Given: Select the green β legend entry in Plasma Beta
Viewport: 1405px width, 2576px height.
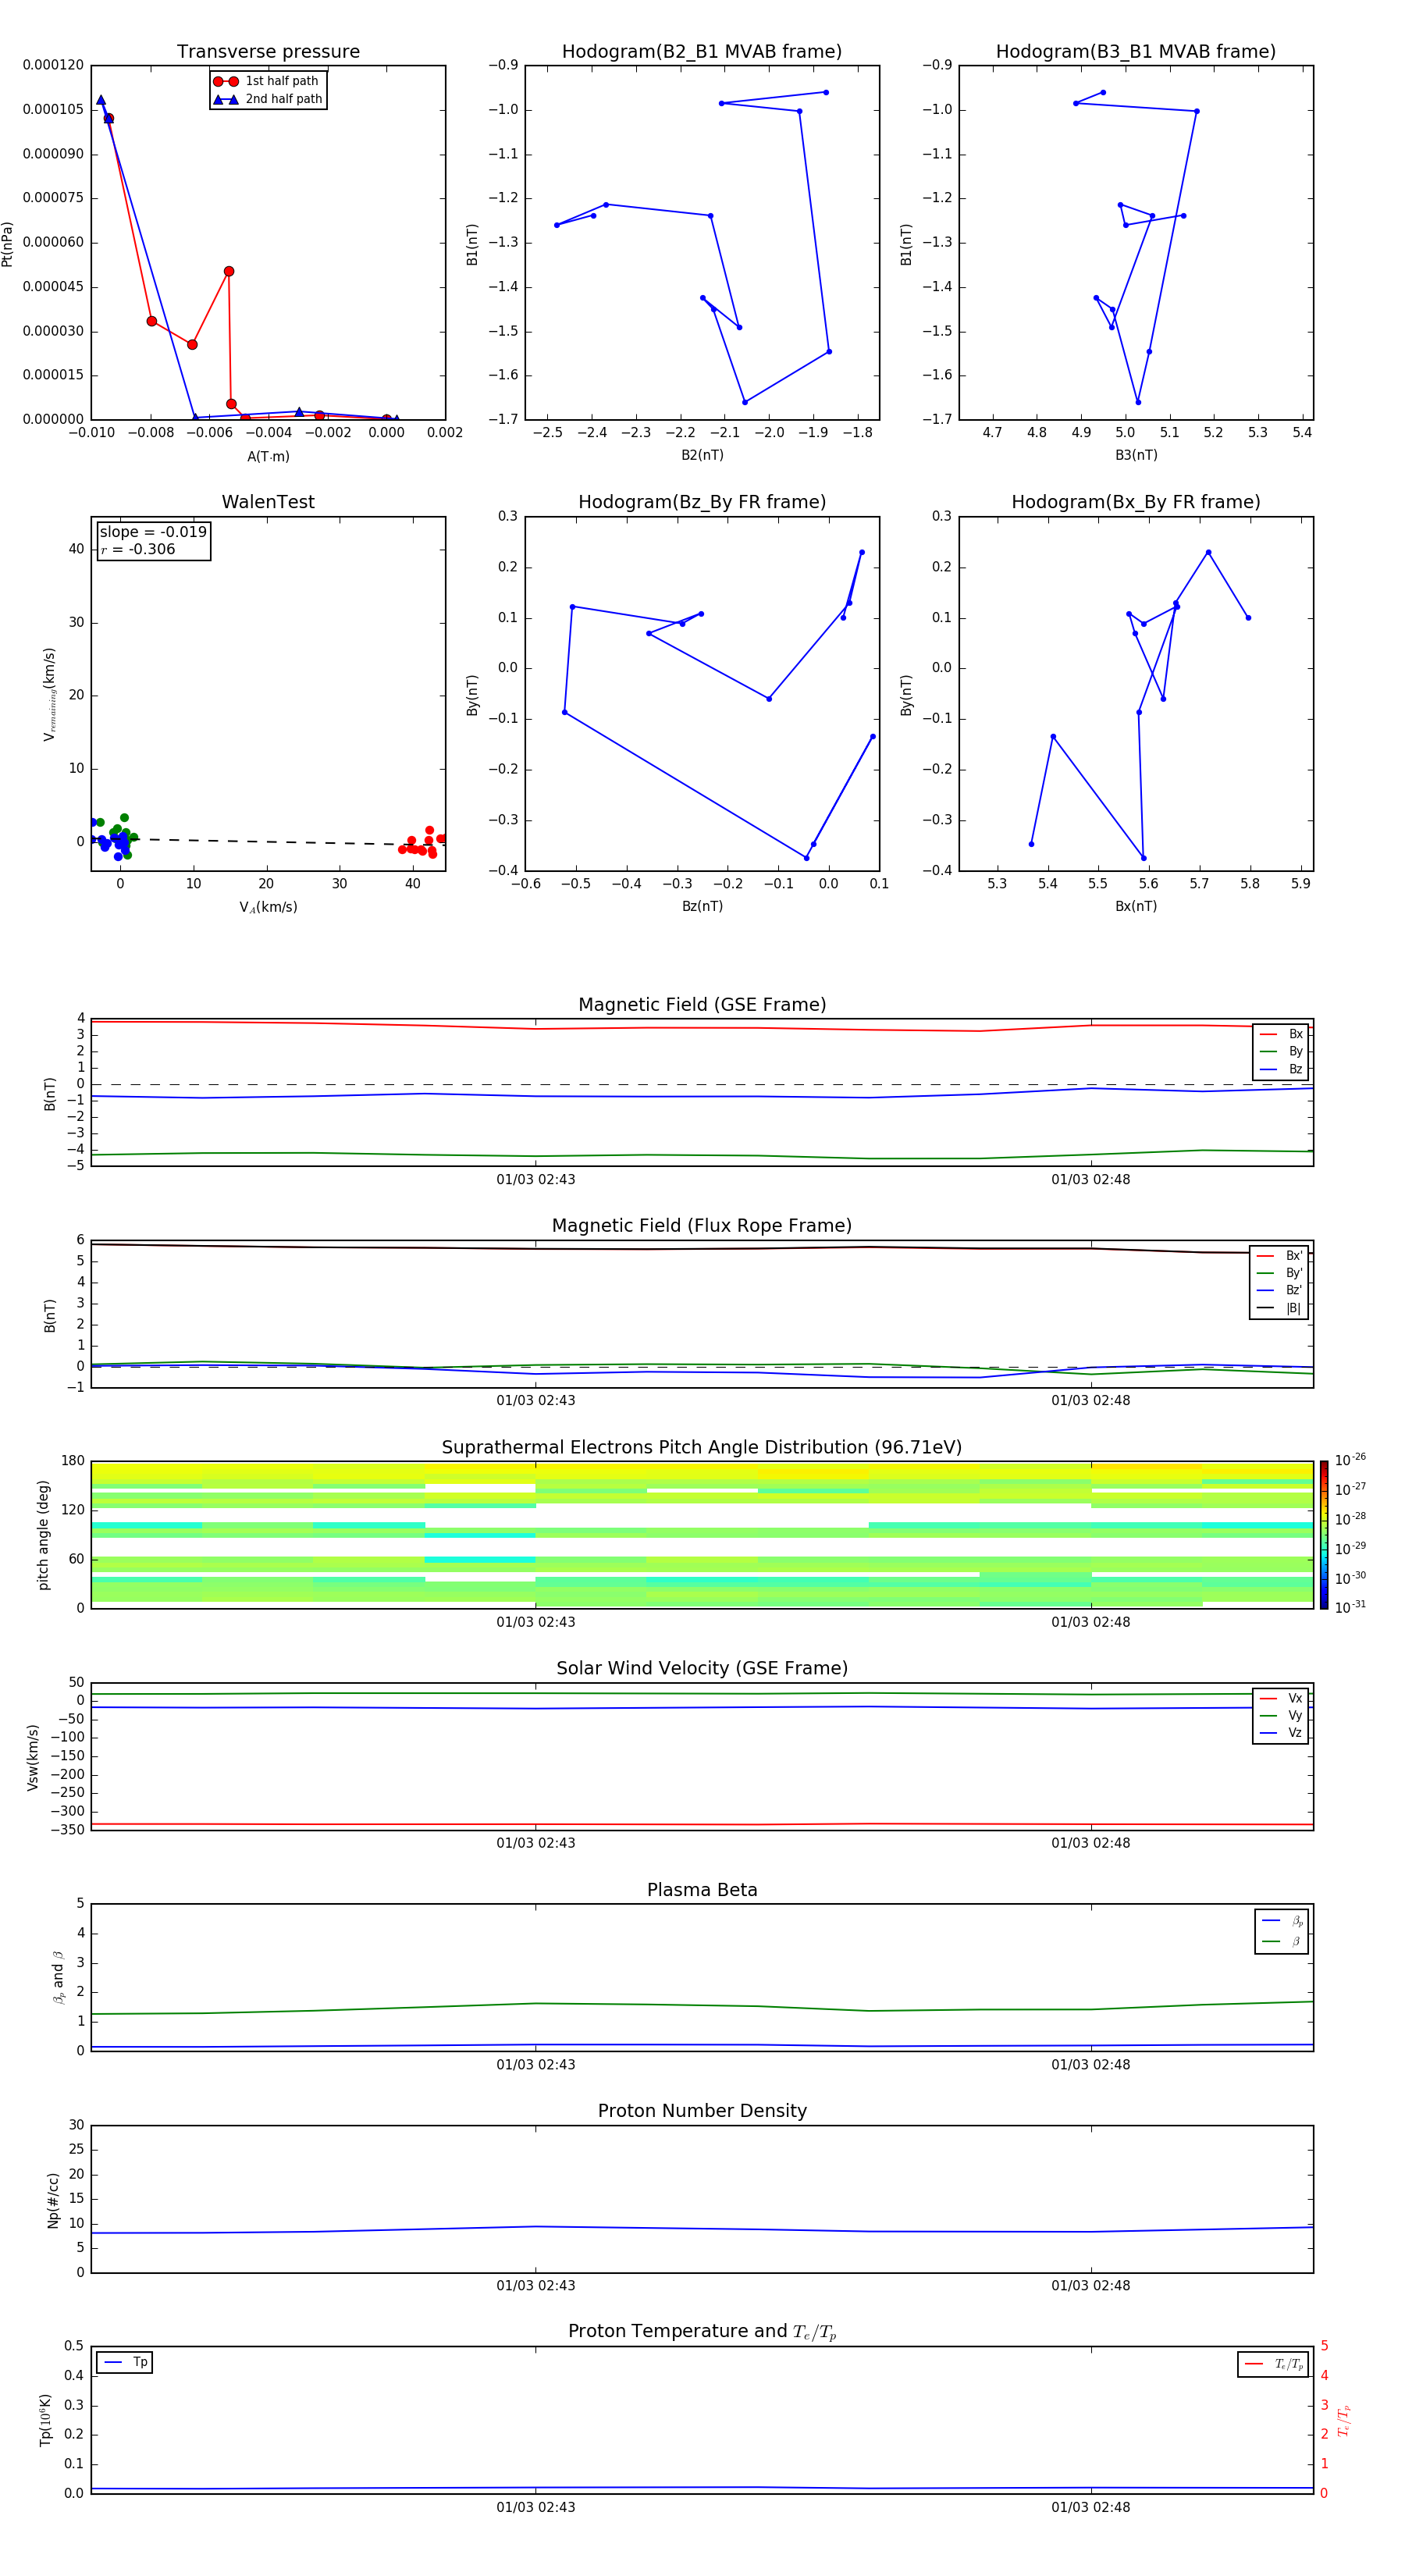Looking at the screenshot, I should tap(1282, 1941).
